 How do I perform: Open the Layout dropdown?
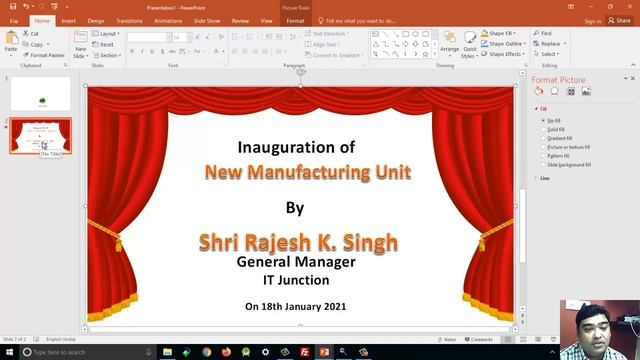(106, 33)
